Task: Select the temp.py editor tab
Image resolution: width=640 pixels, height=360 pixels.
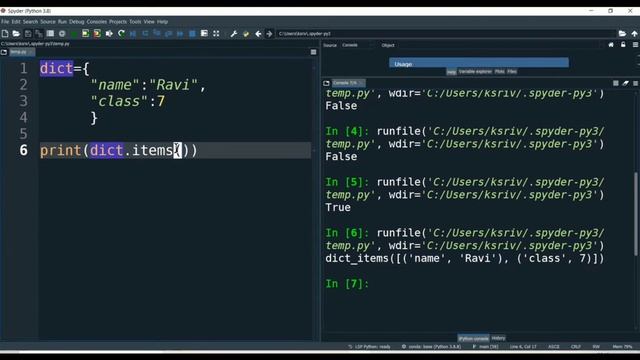Action: coord(22,52)
